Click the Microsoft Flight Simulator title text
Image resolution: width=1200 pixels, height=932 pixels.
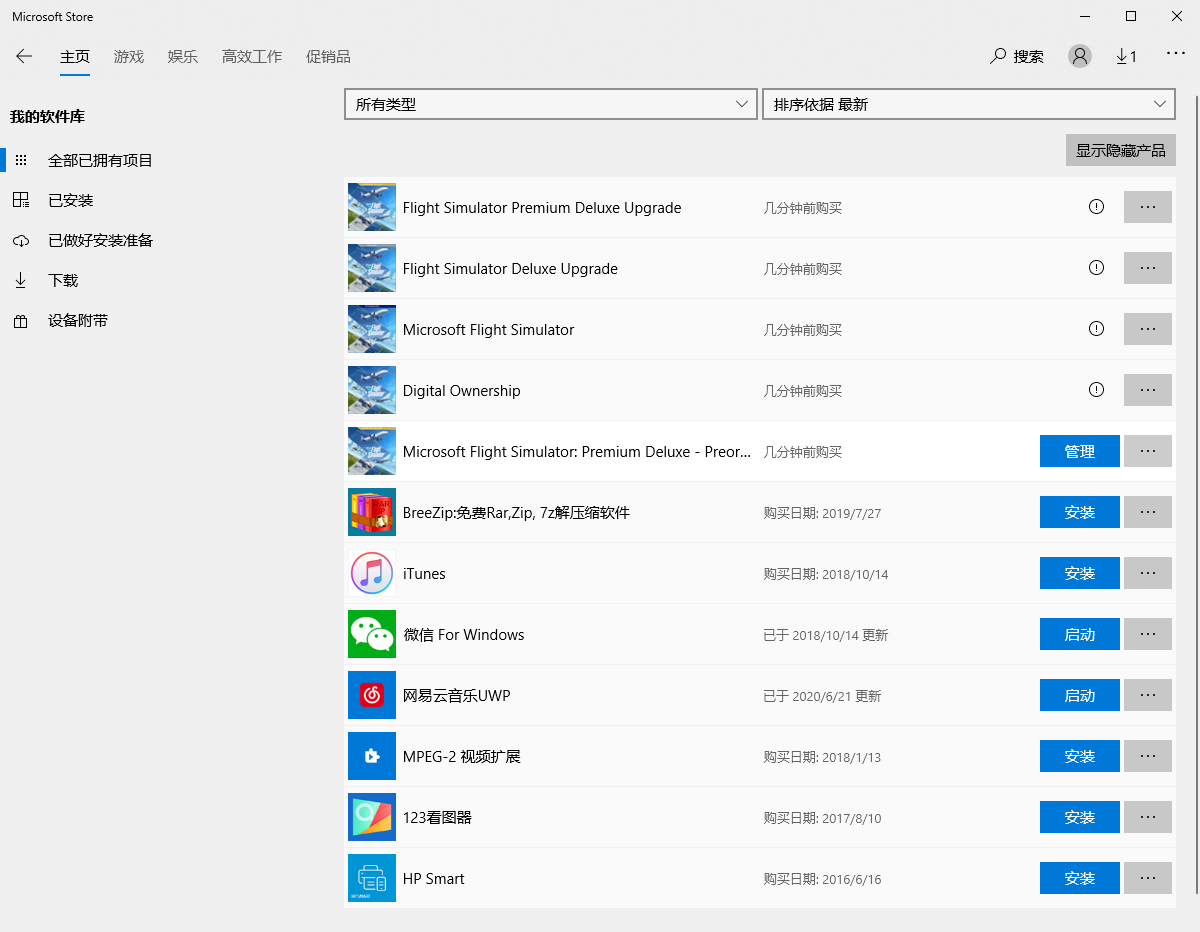(488, 329)
